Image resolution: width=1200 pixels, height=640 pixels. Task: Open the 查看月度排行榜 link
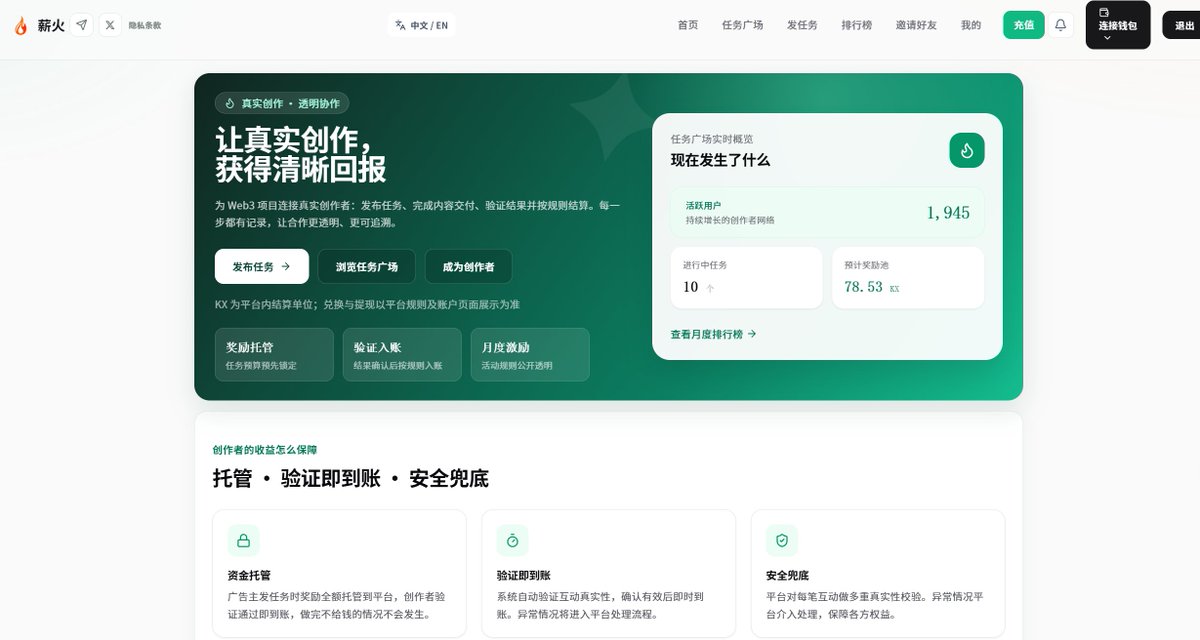(713, 334)
